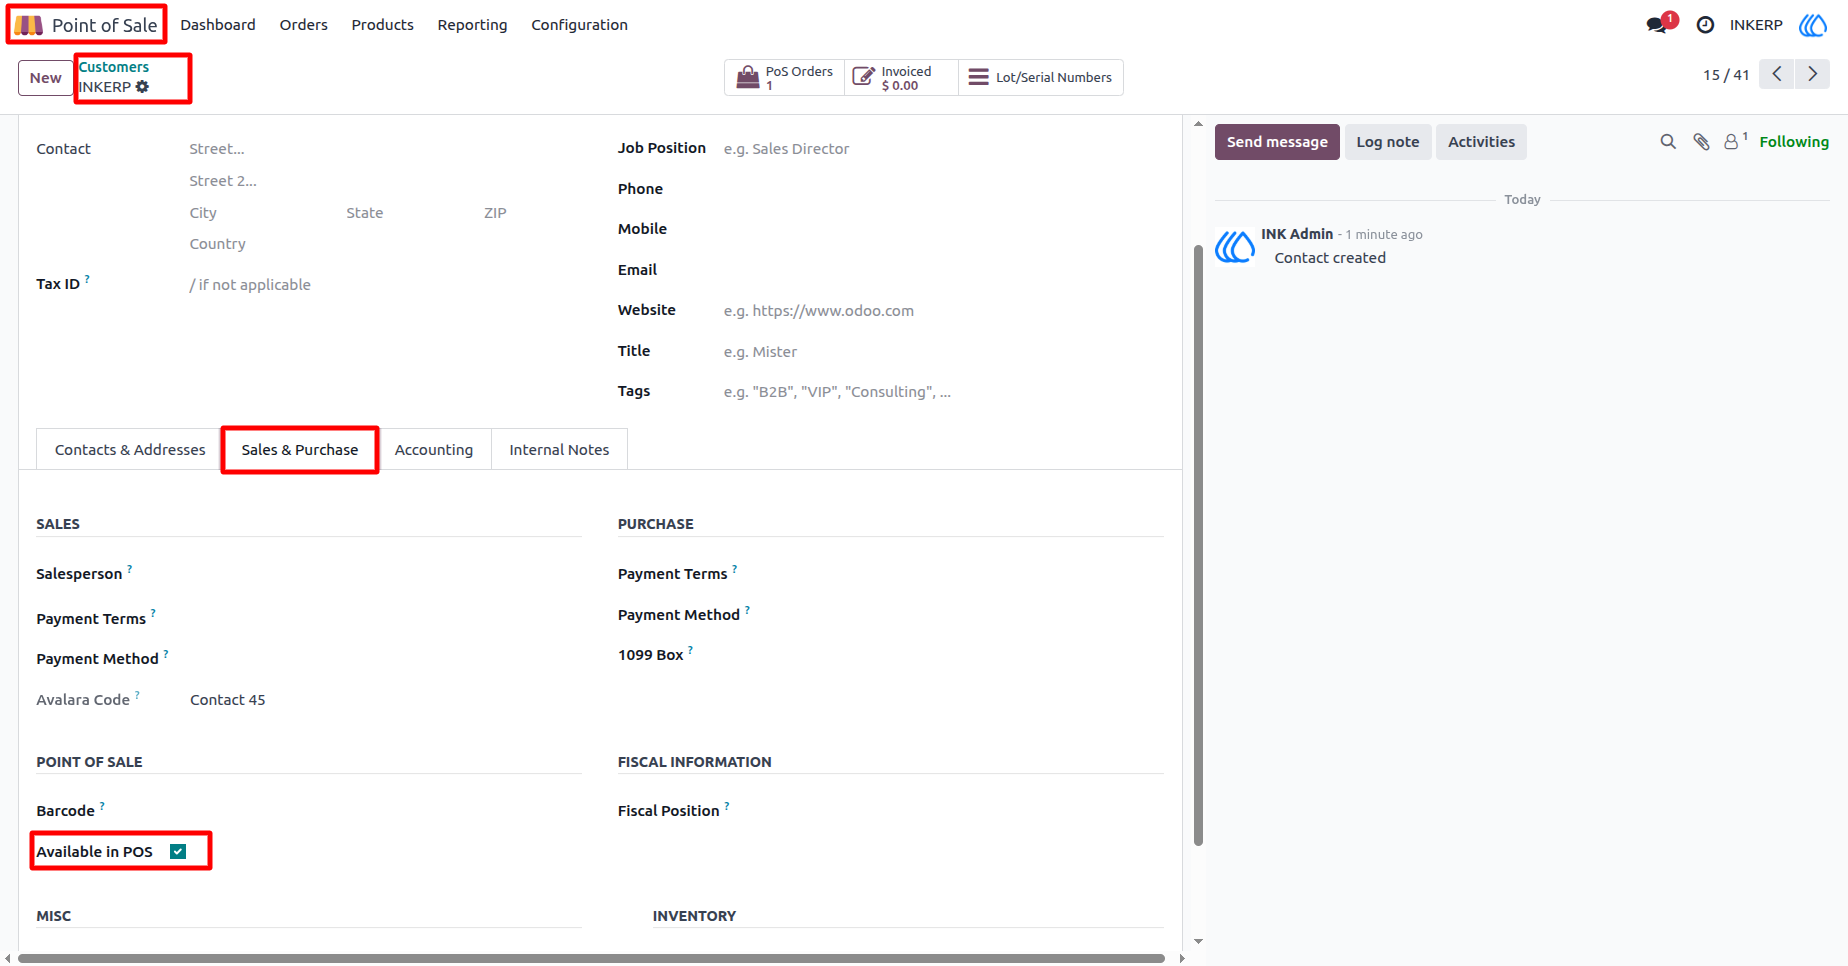This screenshot has width=1848, height=966.
Task: Open Lot/Serial Numbers smart button
Action: tap(1041, 78)
